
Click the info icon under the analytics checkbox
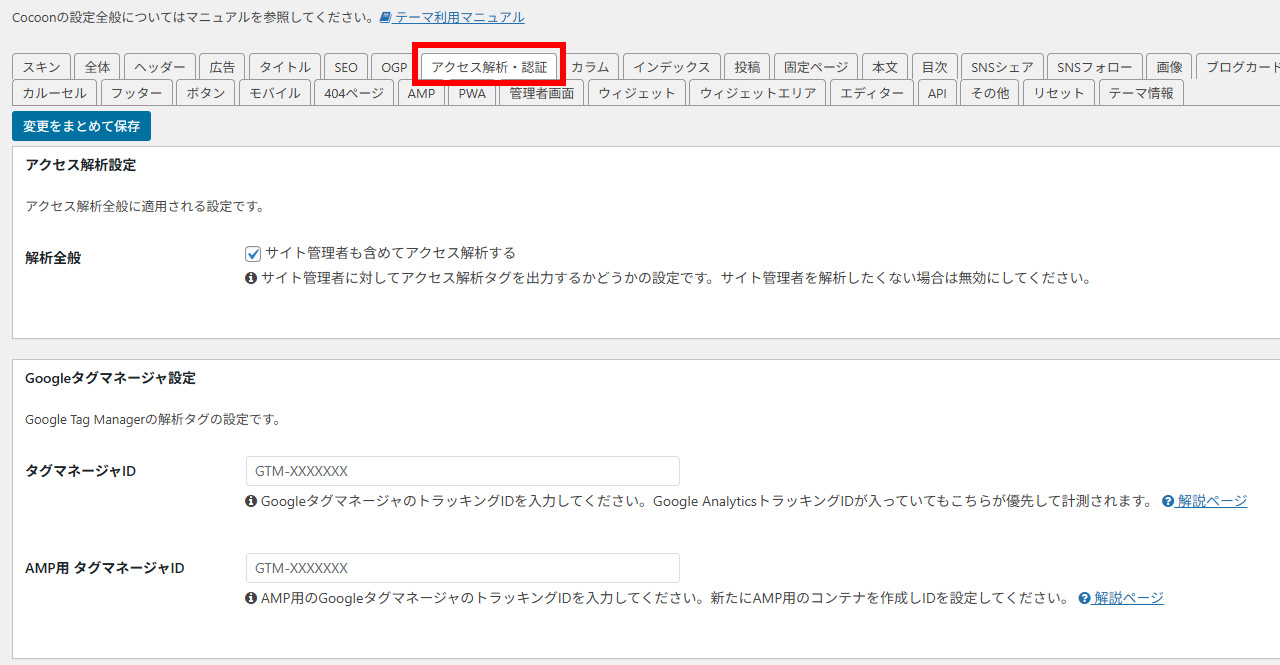coord(250,279)
